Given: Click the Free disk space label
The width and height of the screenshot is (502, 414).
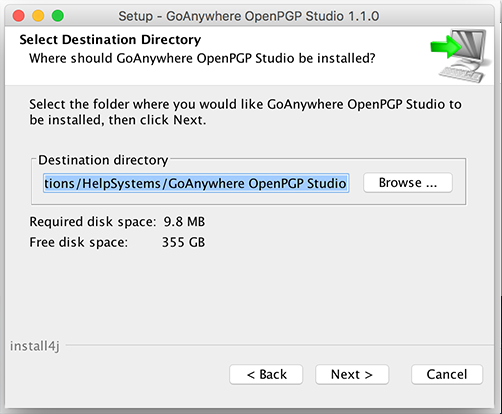Looking at the screenshot, I should [x=78, y=242].
